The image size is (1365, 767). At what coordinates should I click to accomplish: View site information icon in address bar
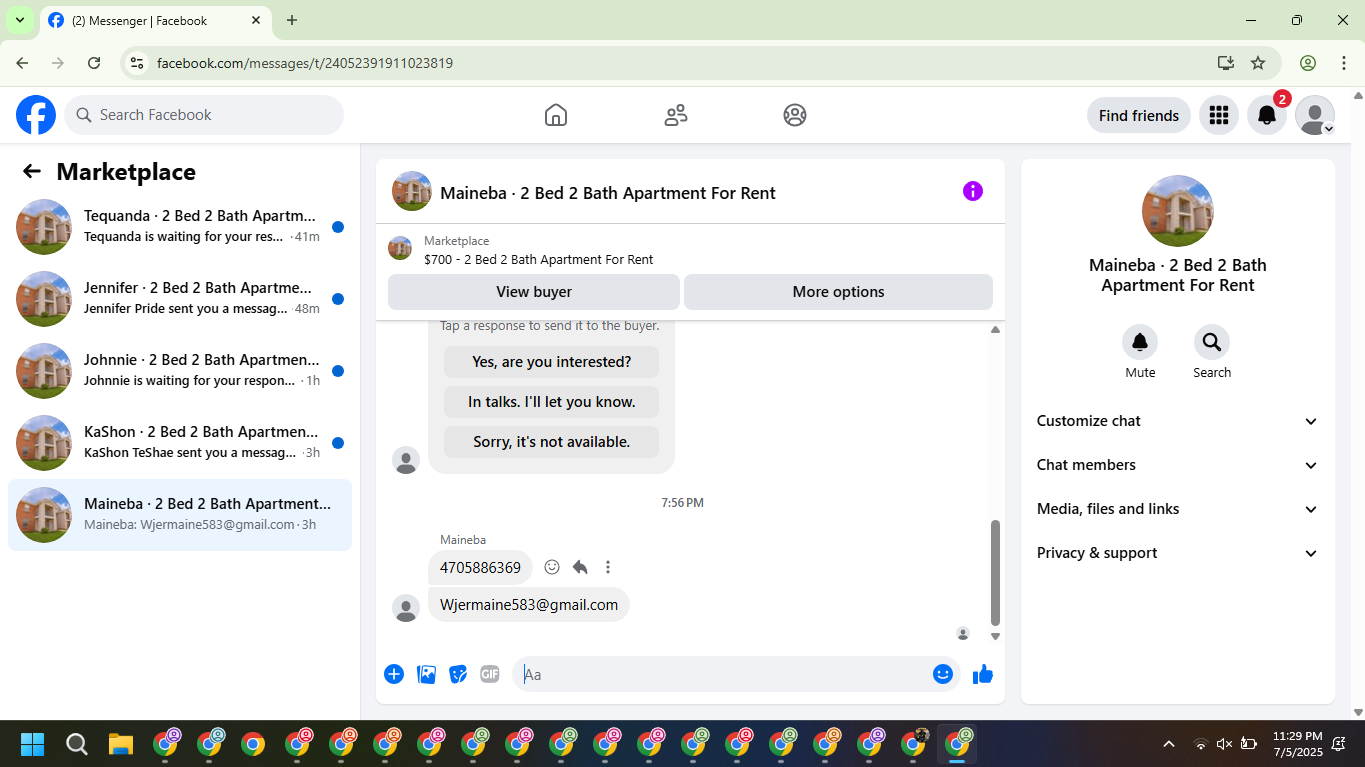(138, 63)
